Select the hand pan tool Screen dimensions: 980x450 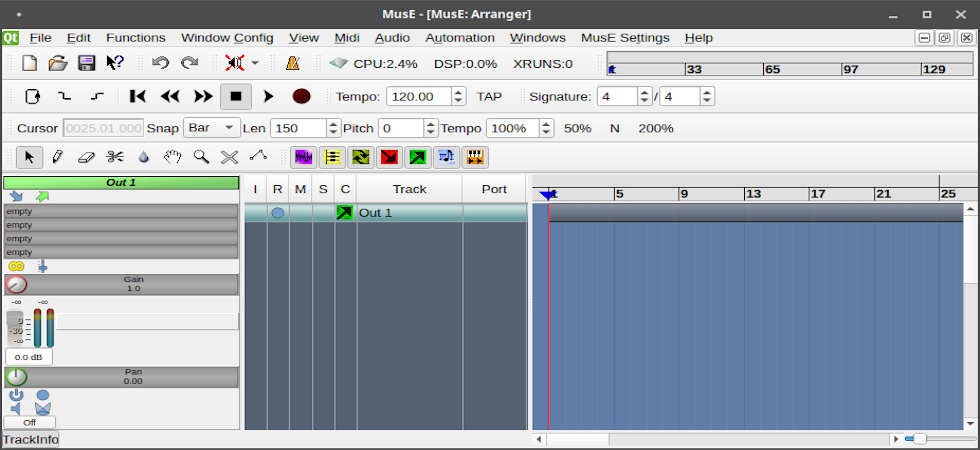click(x=172, y=157)
